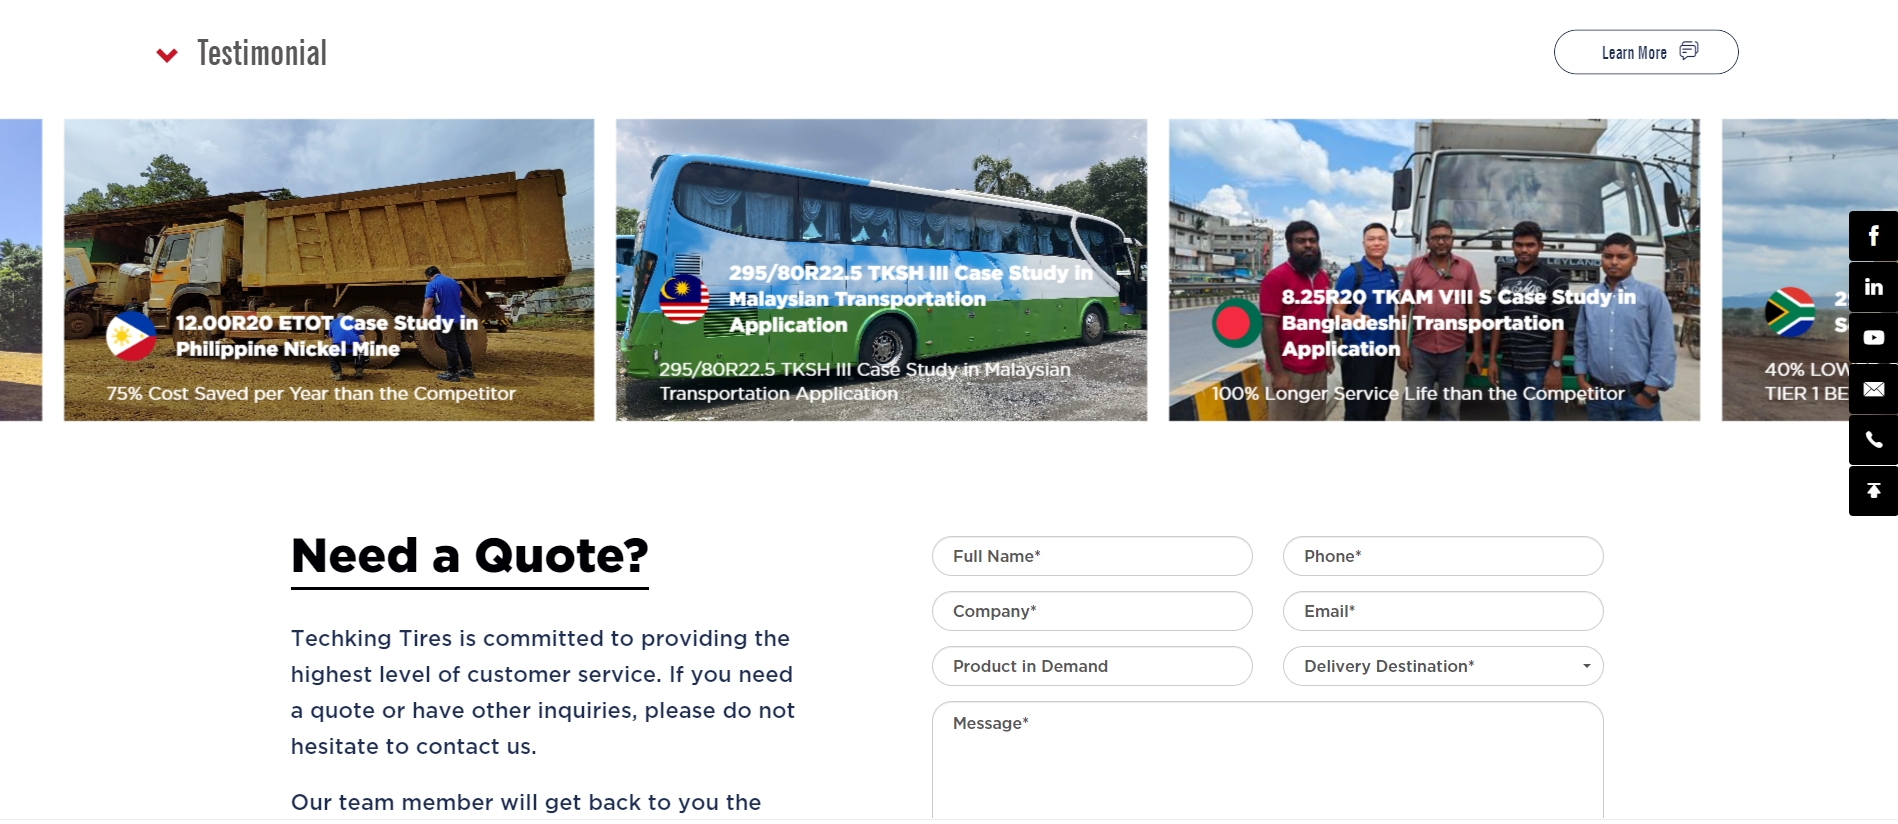
Task: Click the Bangladesh flag icon
Action: (x=1237, y=322)
